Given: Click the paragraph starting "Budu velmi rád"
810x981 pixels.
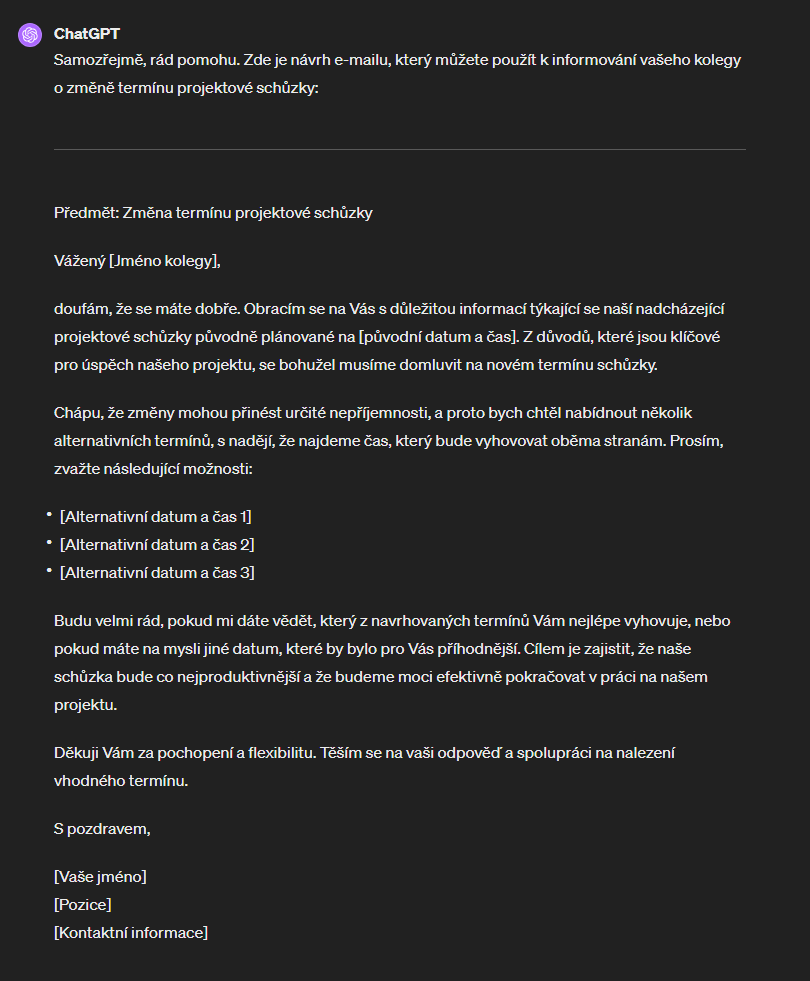Looking at the screenshot, I should tap(392, 663).
